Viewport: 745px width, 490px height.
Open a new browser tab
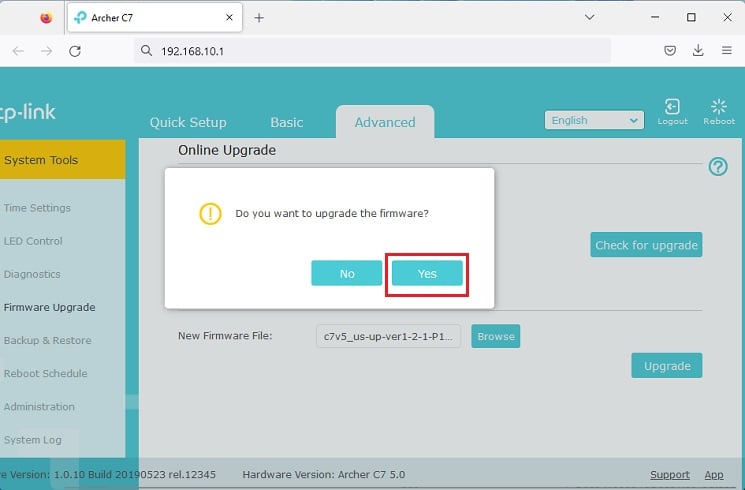tap(259, 18)
